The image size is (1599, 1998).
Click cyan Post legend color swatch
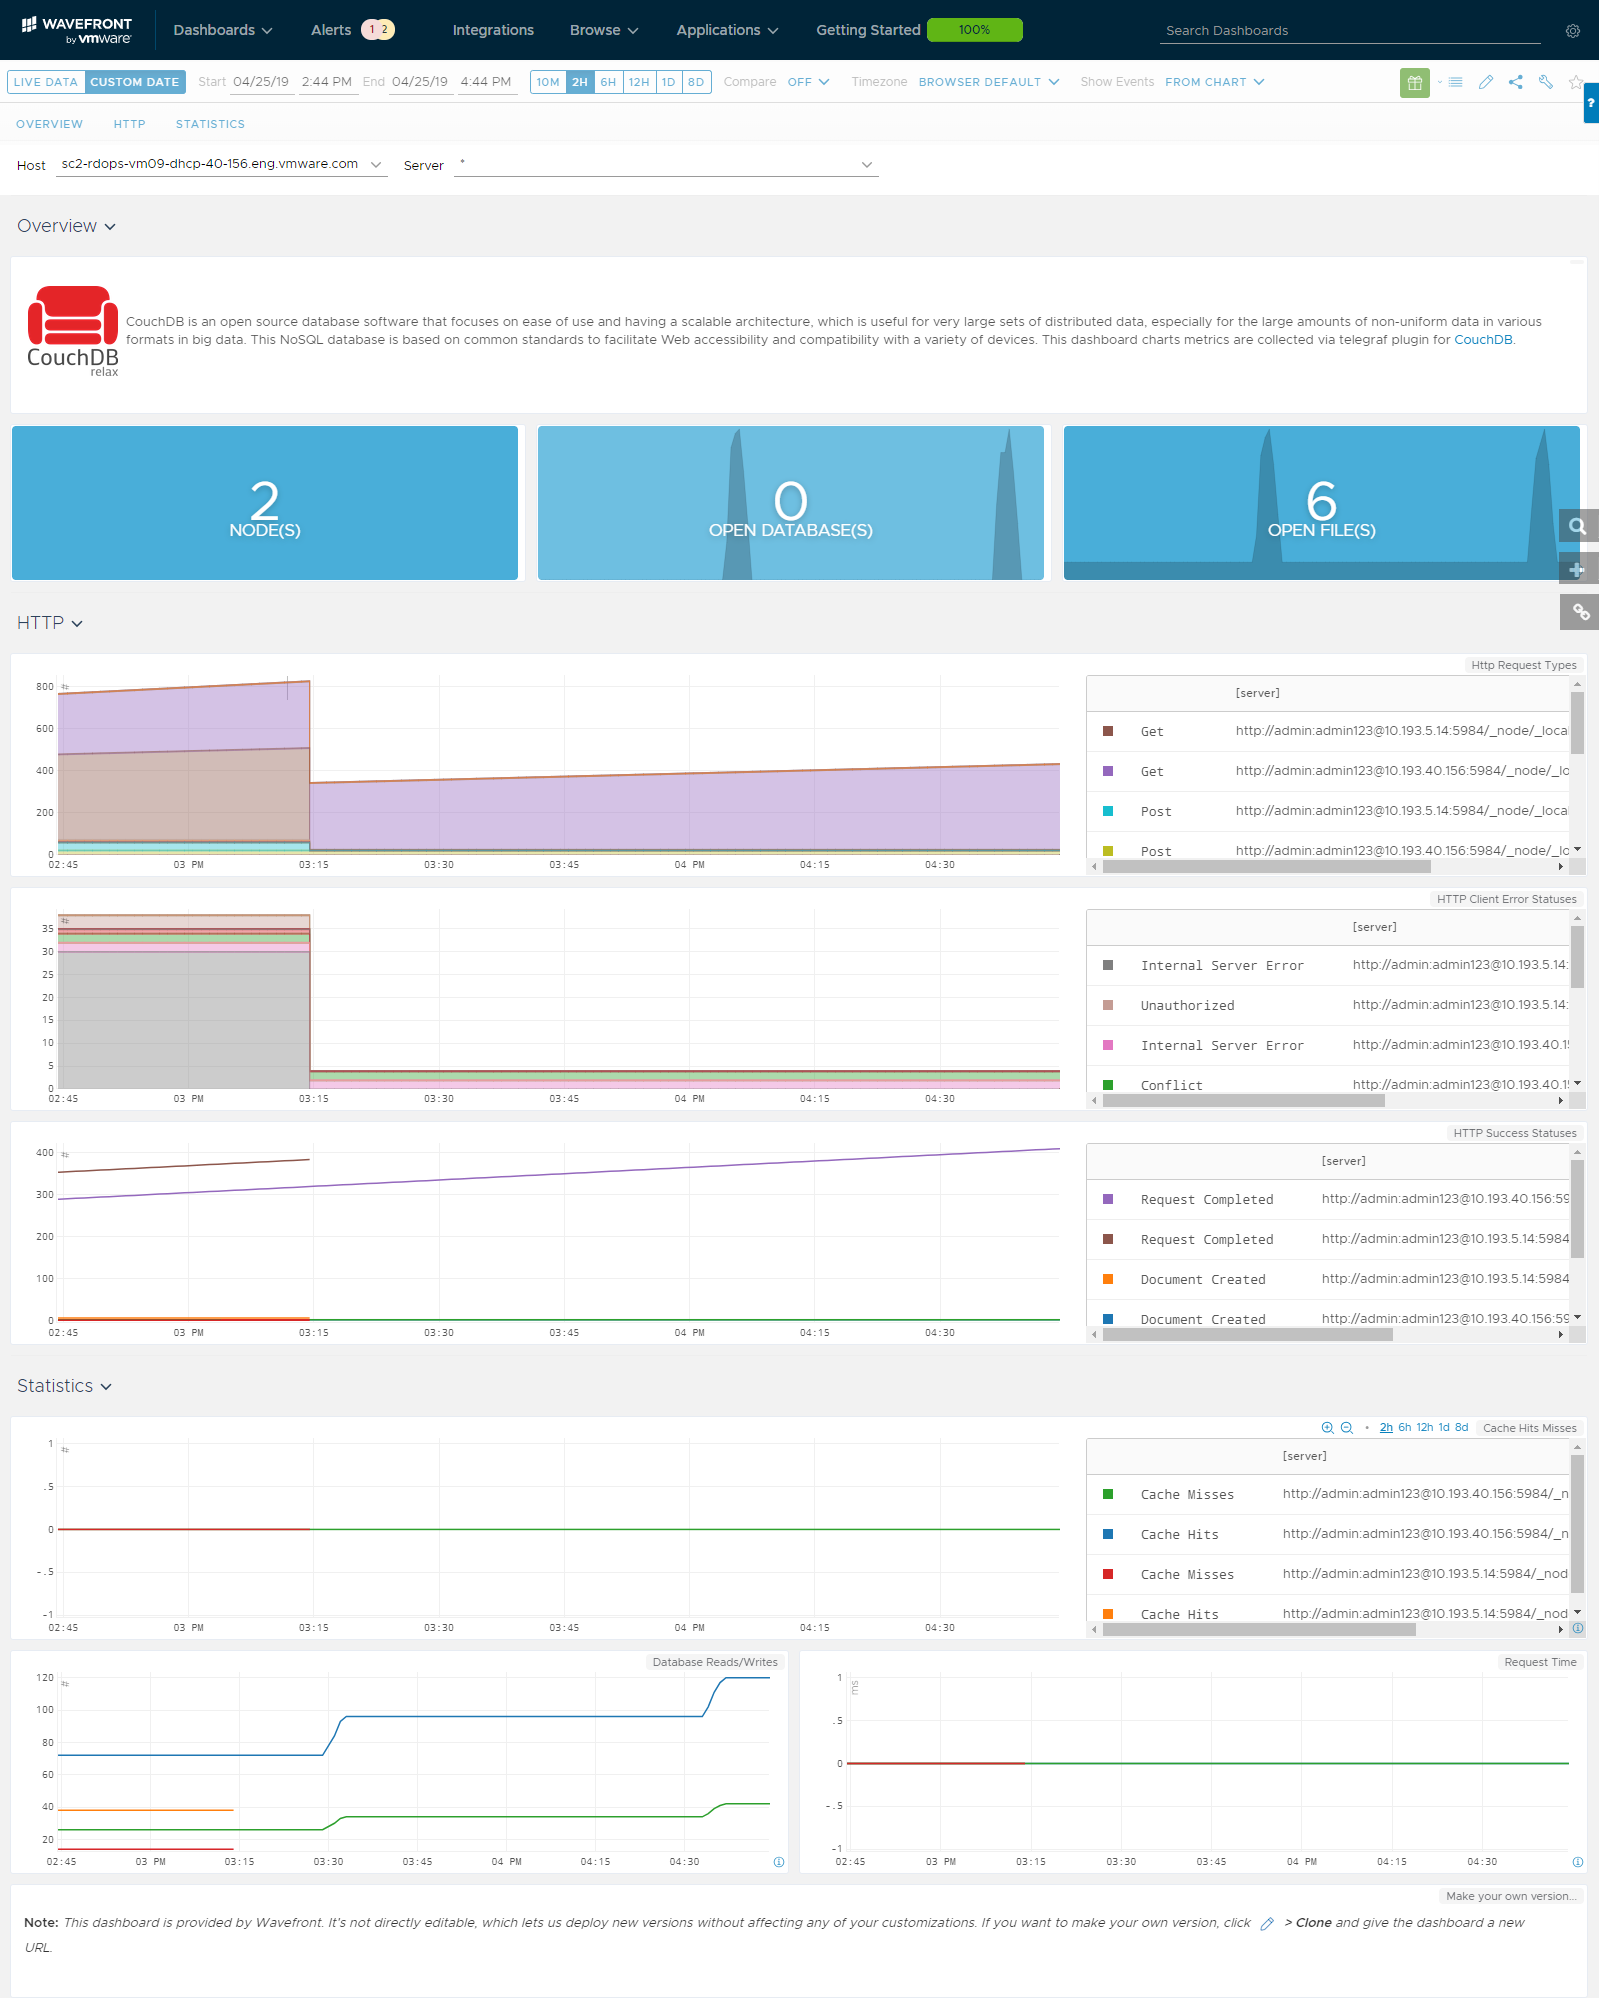pyautogui.click(x=1108, y=811)
